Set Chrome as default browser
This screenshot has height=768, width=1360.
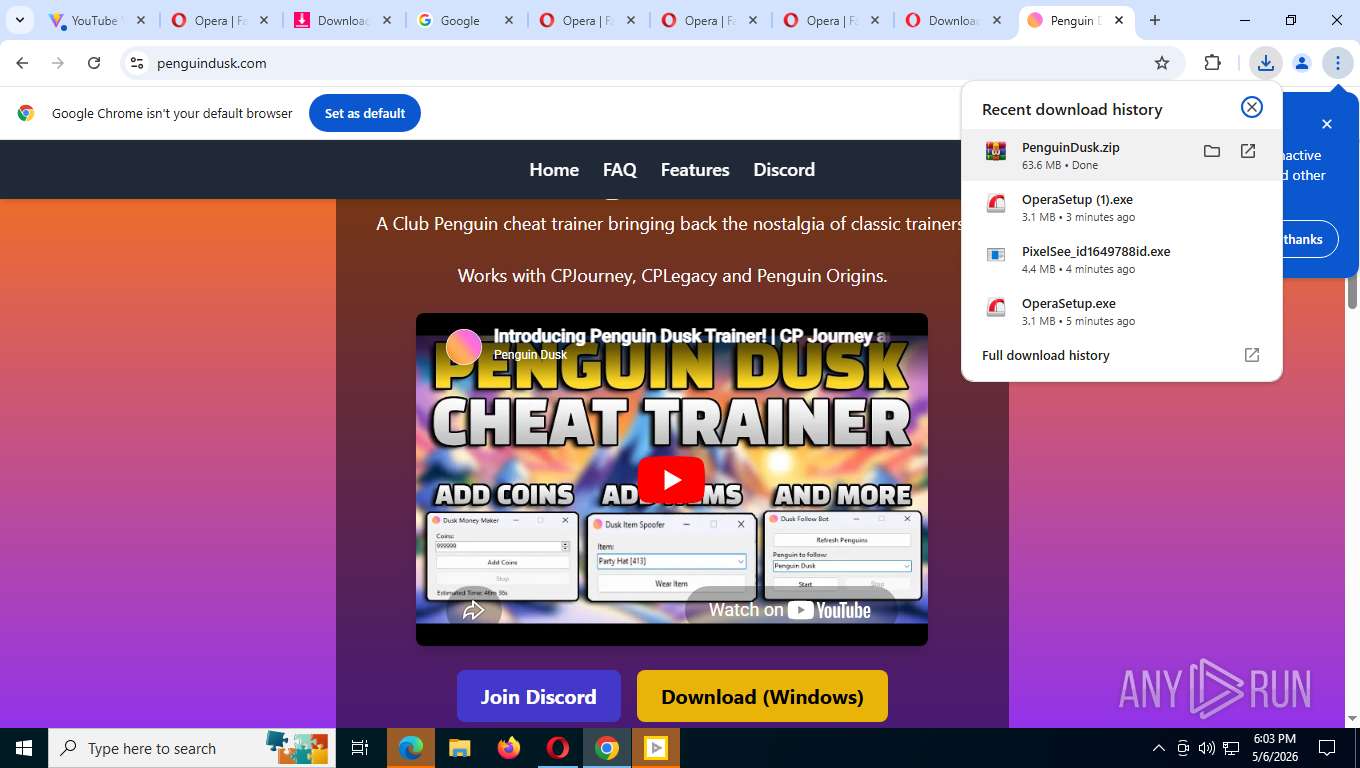click(x=365, y=113)
